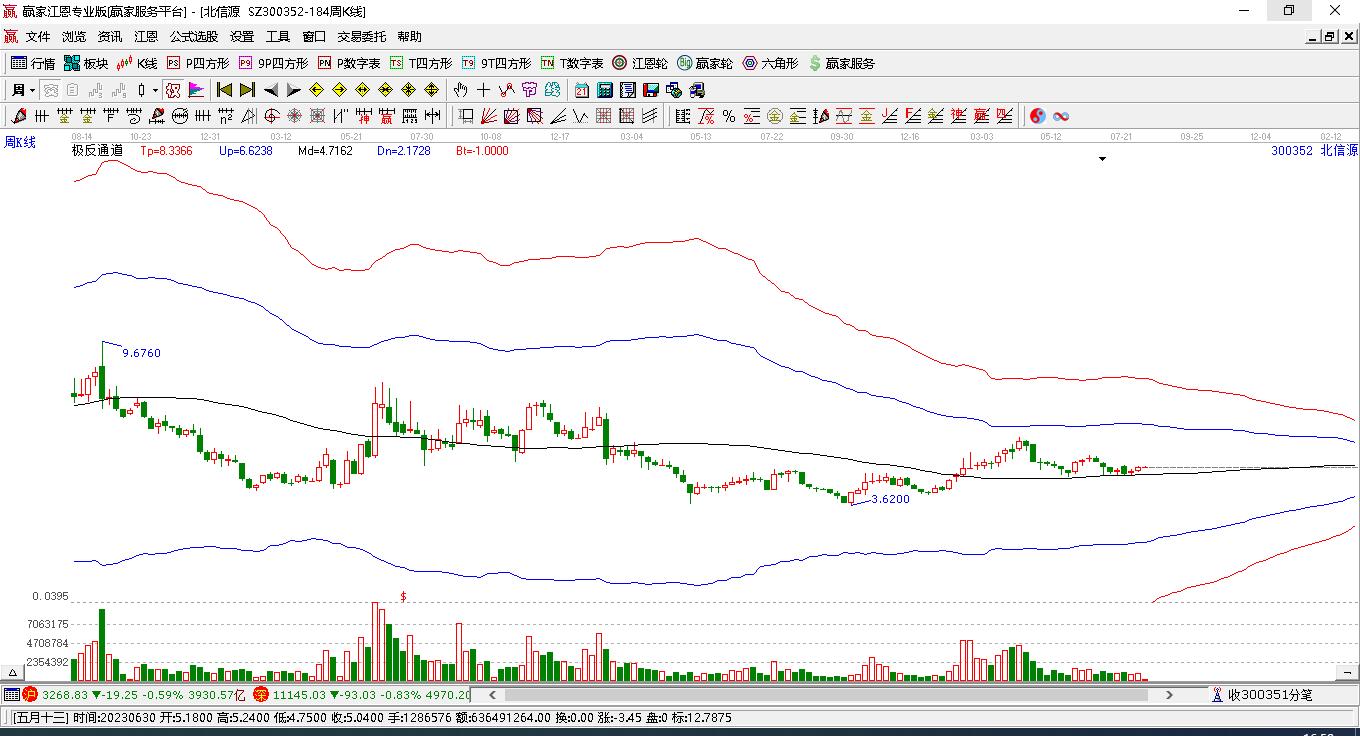This screenshot has width=1360, height=736.
Task: Click the black right arrow
Action: tap(293, 90)
